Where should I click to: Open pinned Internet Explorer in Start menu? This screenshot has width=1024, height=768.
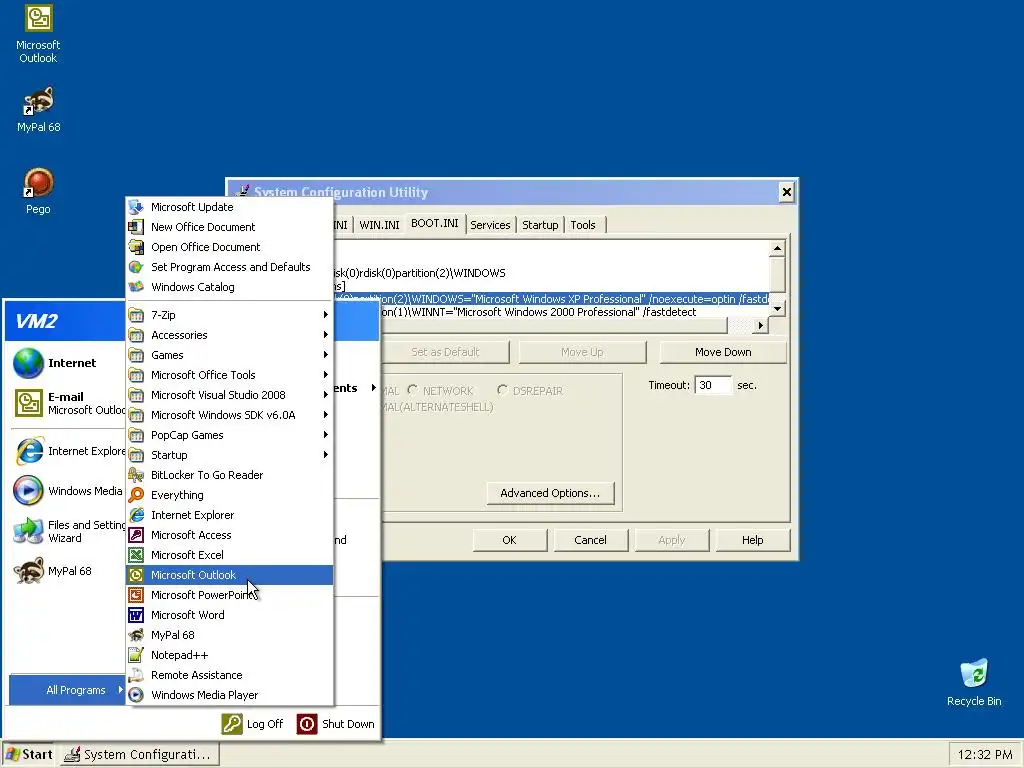(68, 451)
